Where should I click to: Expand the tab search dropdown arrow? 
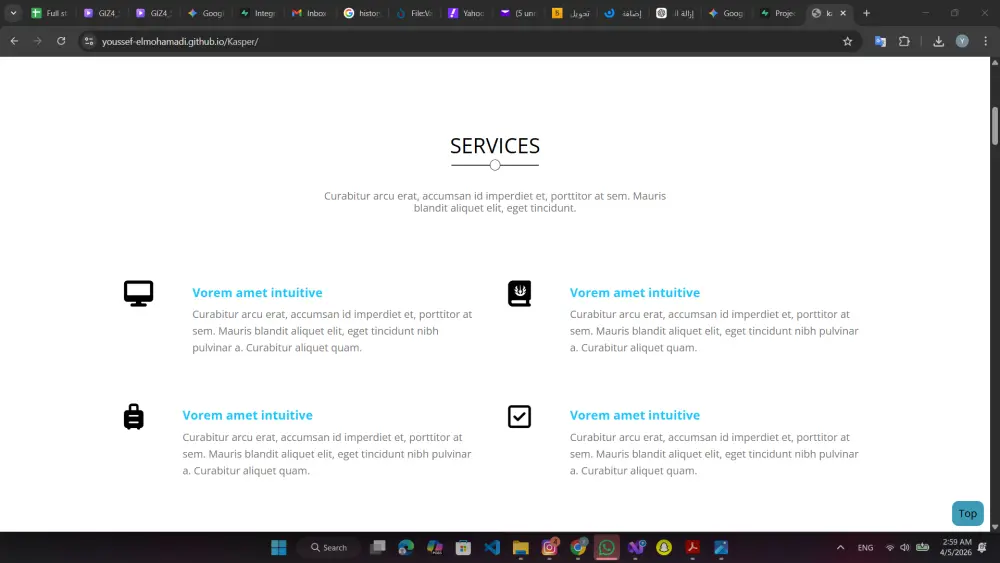pos(13,13)
